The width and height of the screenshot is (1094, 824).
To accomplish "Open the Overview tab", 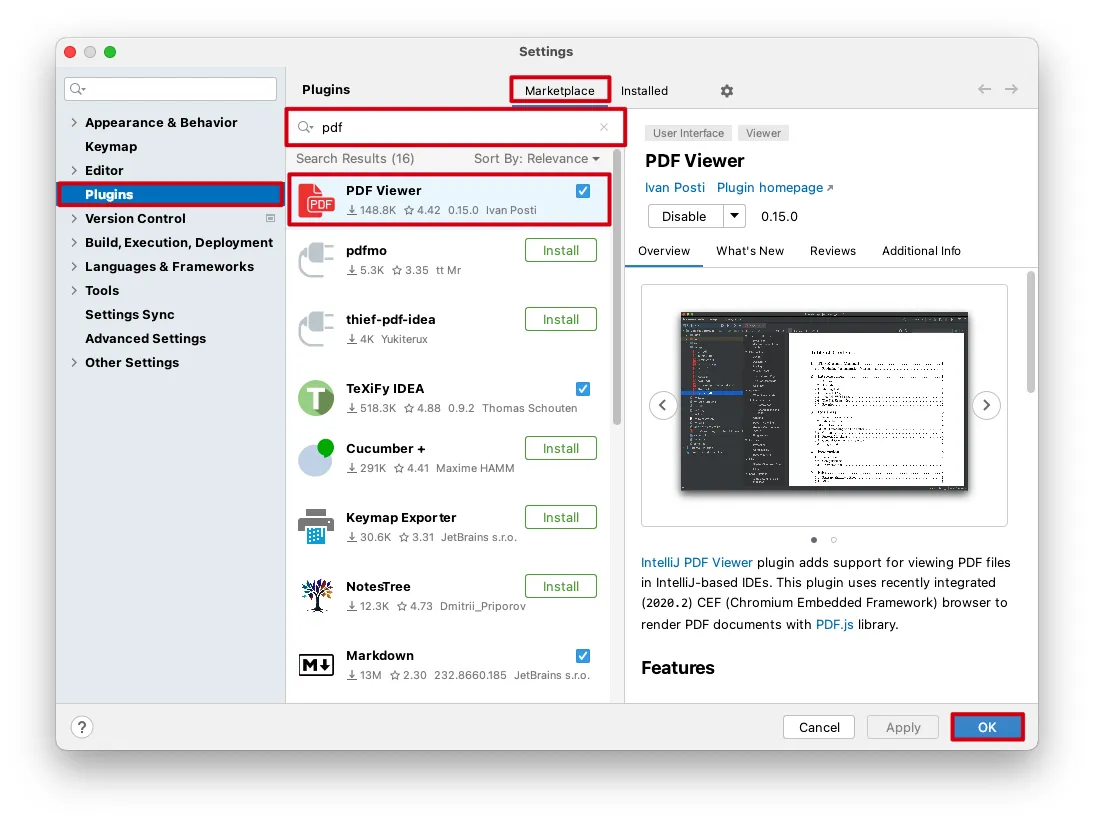I will pos(664,250).
